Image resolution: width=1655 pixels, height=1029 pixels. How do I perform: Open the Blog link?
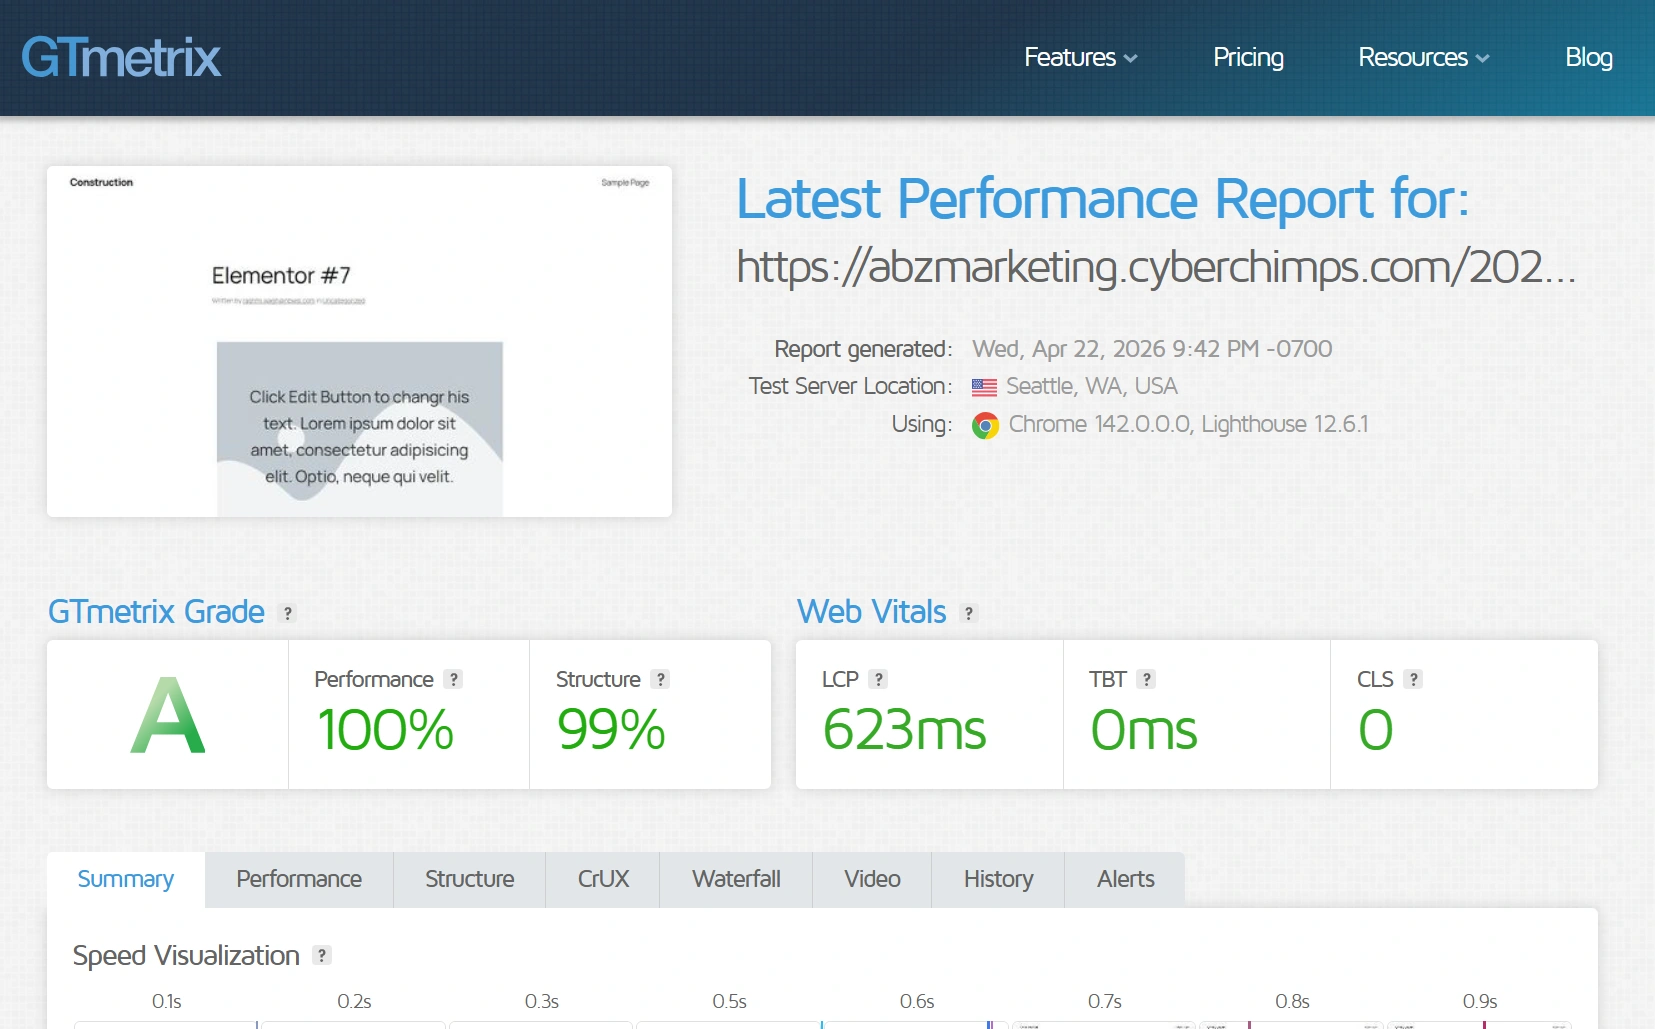click(1588, 57)
